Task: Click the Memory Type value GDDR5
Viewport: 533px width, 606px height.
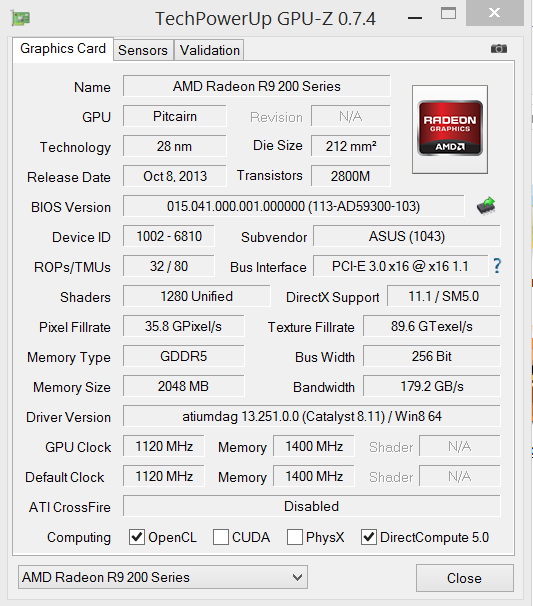Action: [184, 356]
